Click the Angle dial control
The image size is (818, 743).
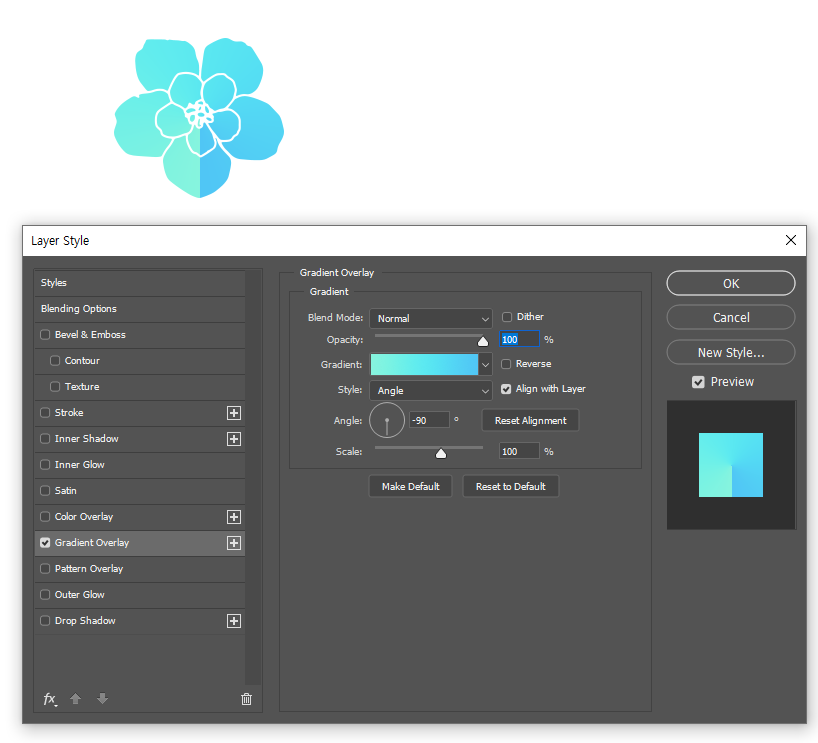pyautogui.click(x=387, y=421)
